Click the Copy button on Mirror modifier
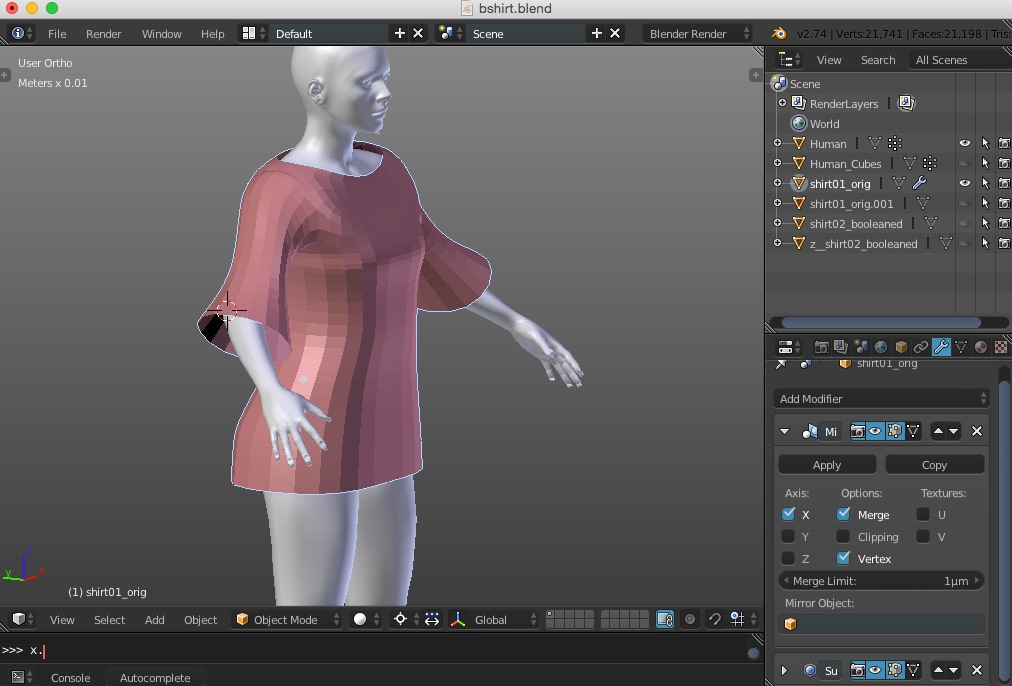Screen dimensions: 1012x686 pyautogui.click(x=934, y=465)
